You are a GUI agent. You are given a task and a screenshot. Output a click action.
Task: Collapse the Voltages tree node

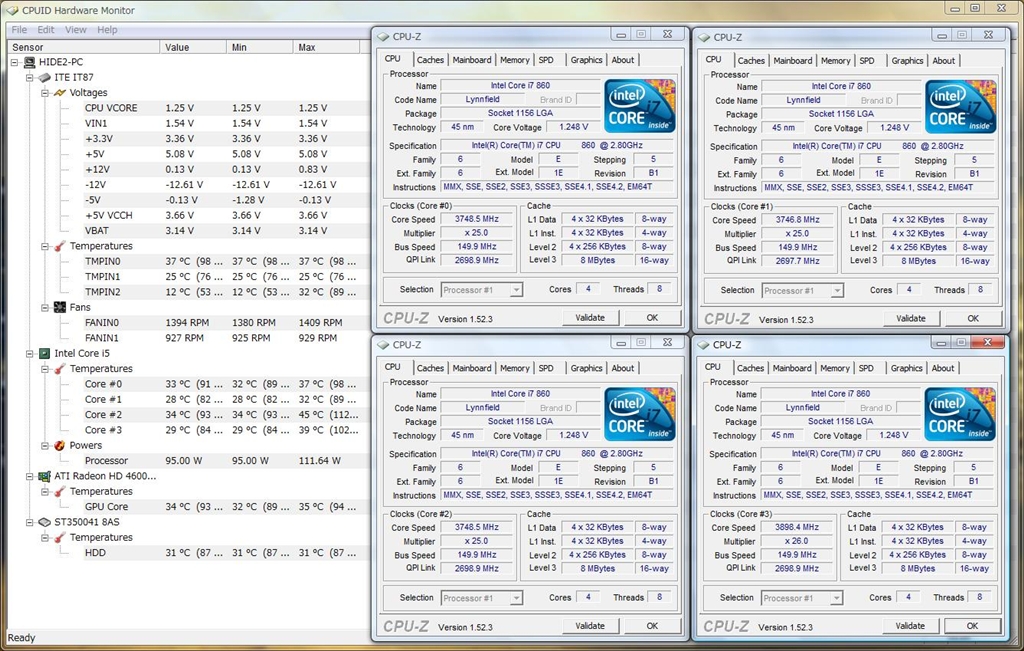(46, 93)
